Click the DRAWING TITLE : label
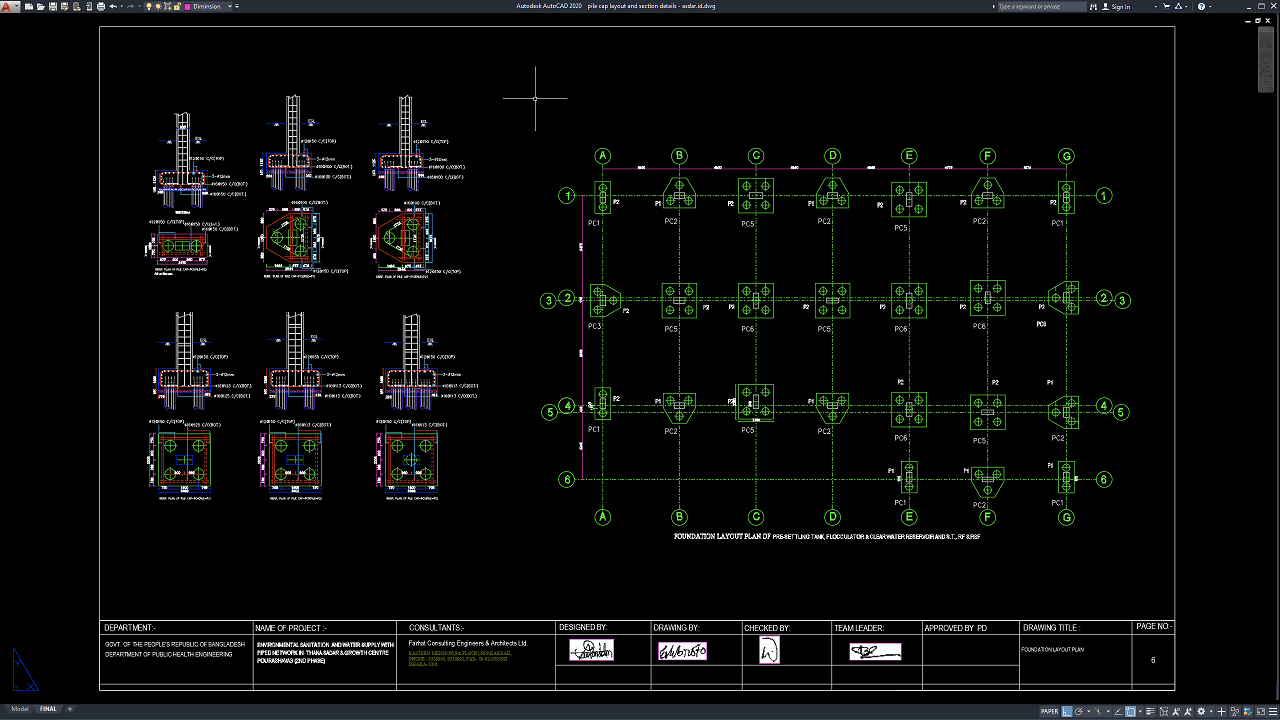Image resolution: width=1280 pixels, height=720 pixels. [x=1051, y=628]
